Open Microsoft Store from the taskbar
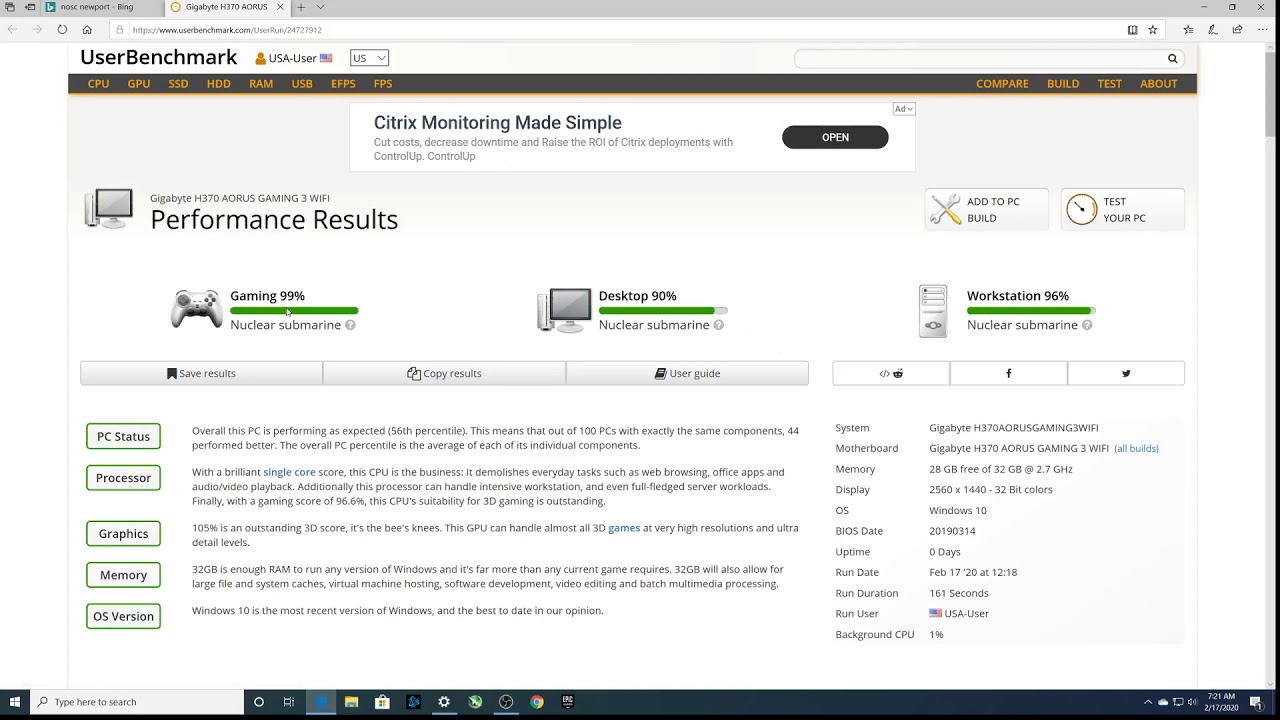 click(382, 702)
